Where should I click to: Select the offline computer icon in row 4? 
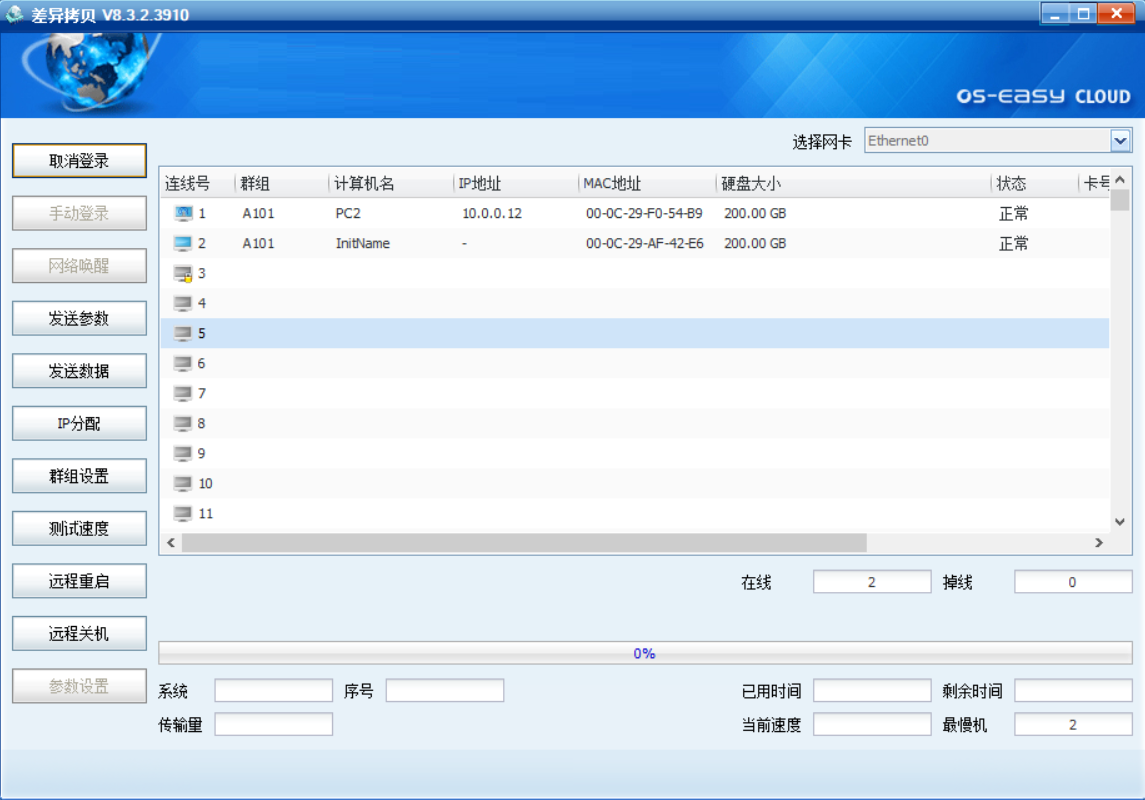(x=183, y=303)
